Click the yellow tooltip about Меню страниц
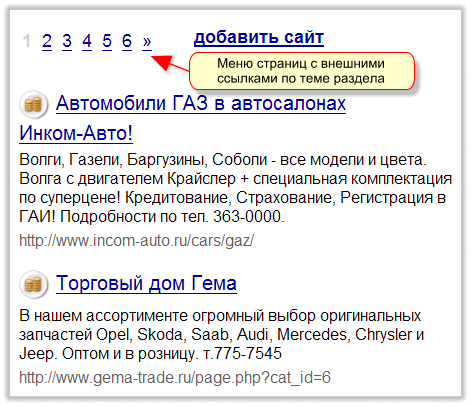The image size is (471, 406). [x=302, y=71]
